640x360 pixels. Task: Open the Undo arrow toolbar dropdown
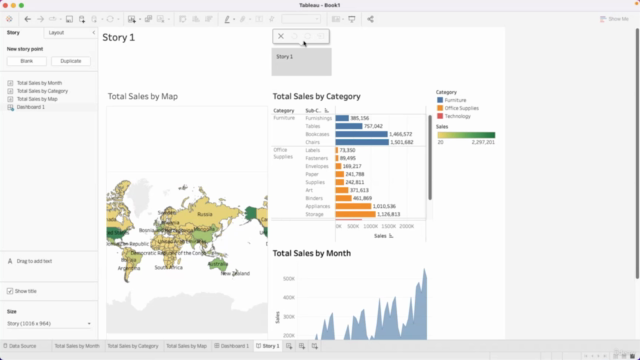[60, 19]
